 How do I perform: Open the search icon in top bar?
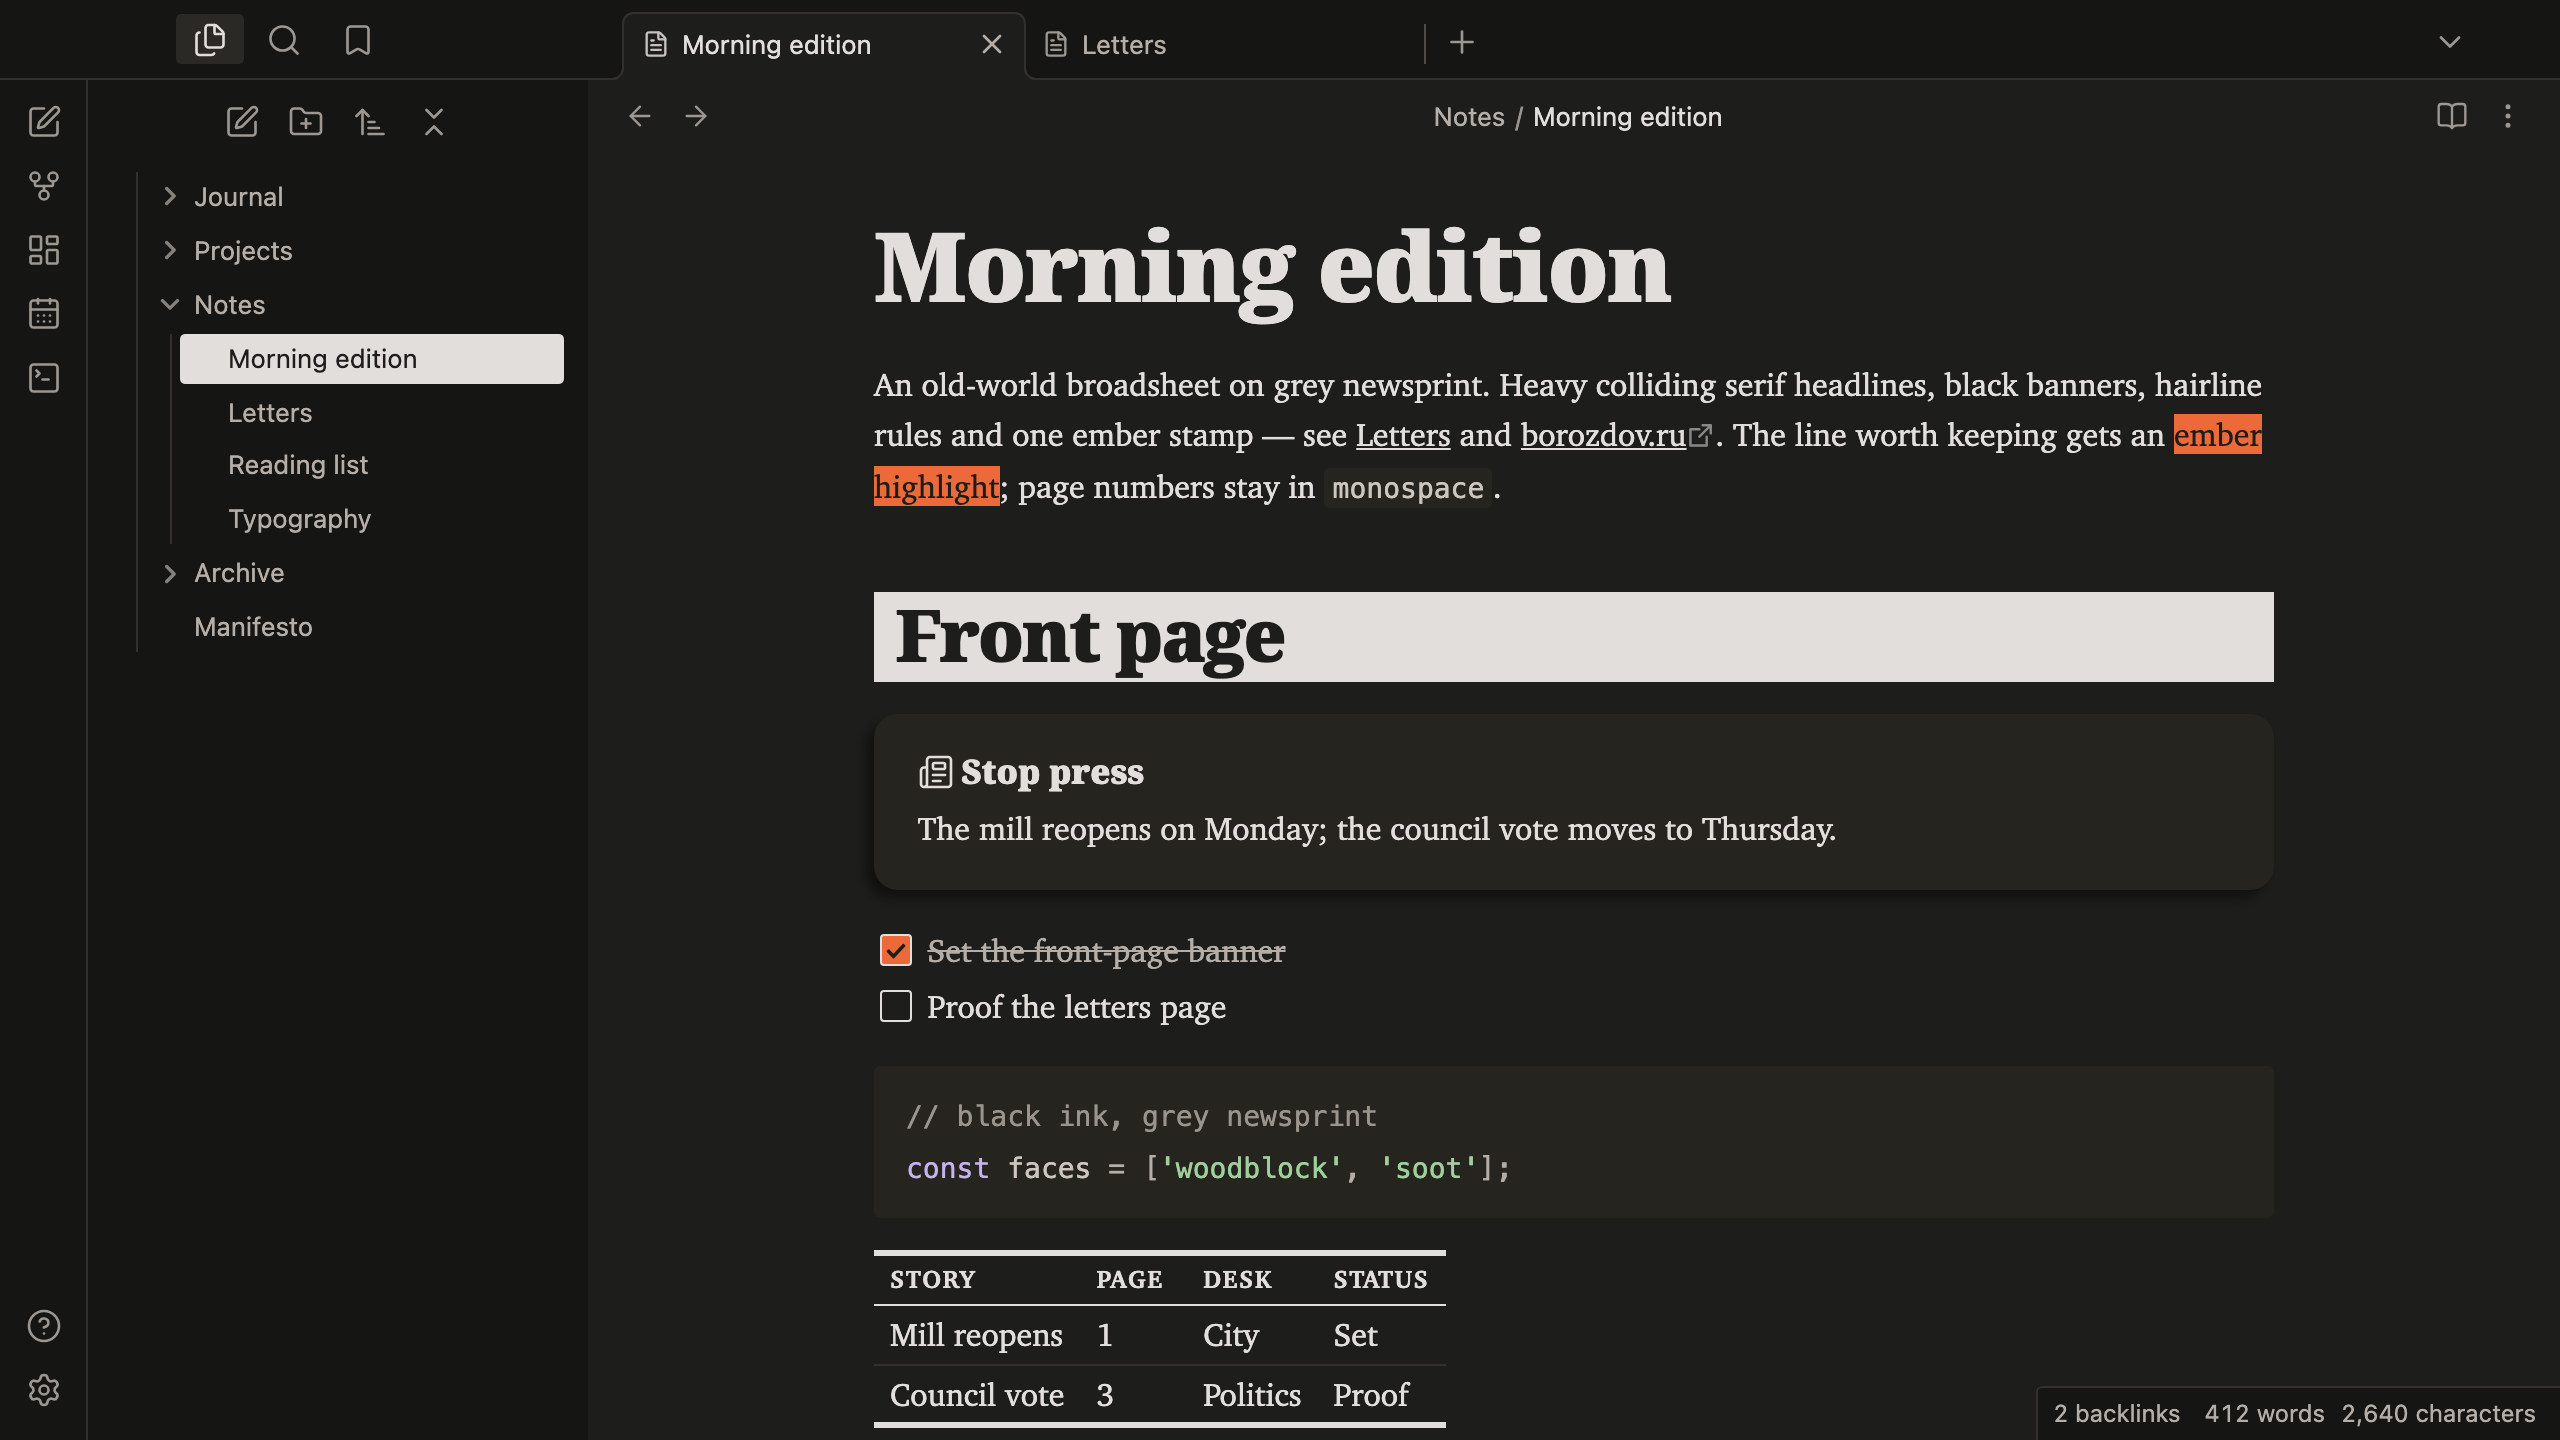click(x=284, y=40)
